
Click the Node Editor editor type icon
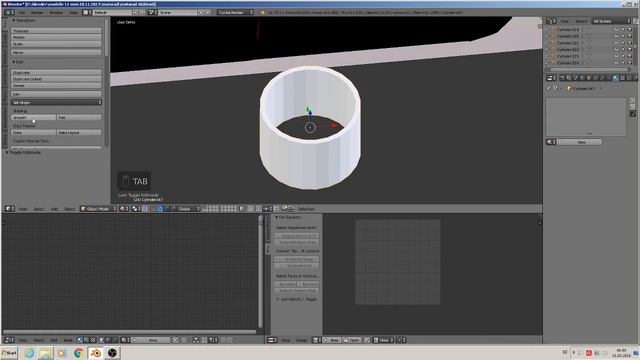(x=8, y=340)
